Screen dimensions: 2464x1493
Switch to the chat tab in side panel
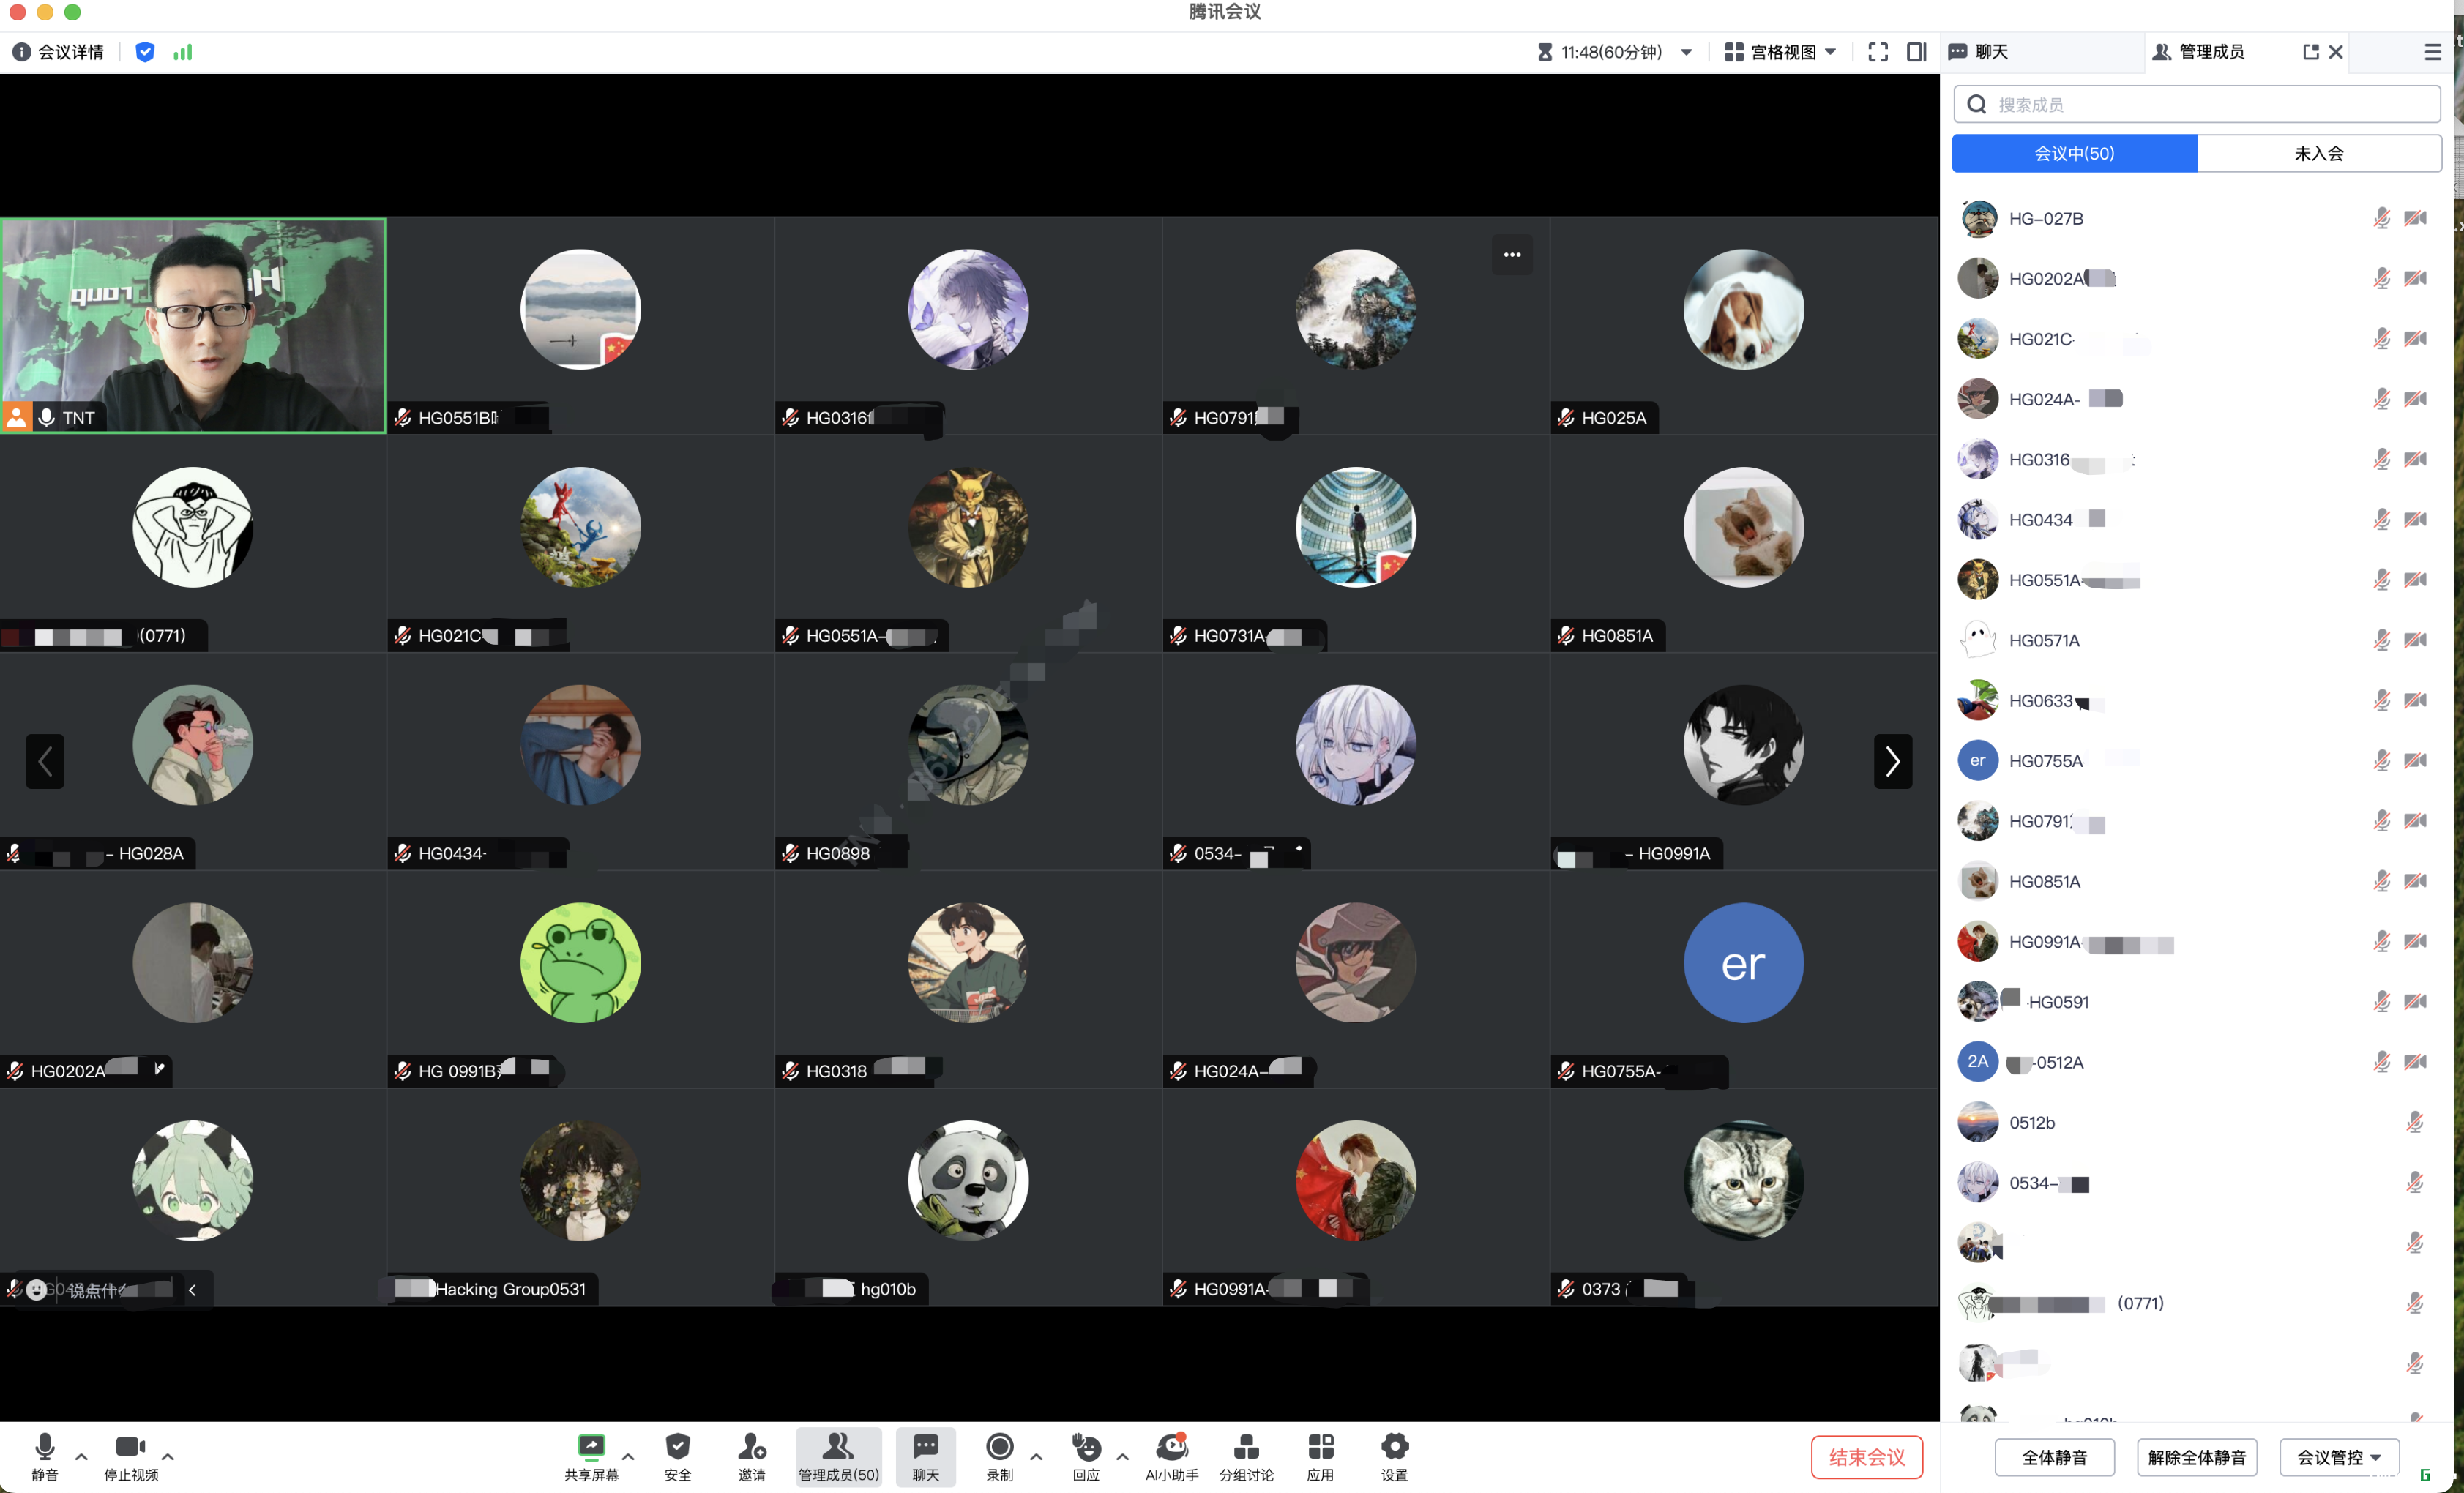click(x=2041, y=52)
